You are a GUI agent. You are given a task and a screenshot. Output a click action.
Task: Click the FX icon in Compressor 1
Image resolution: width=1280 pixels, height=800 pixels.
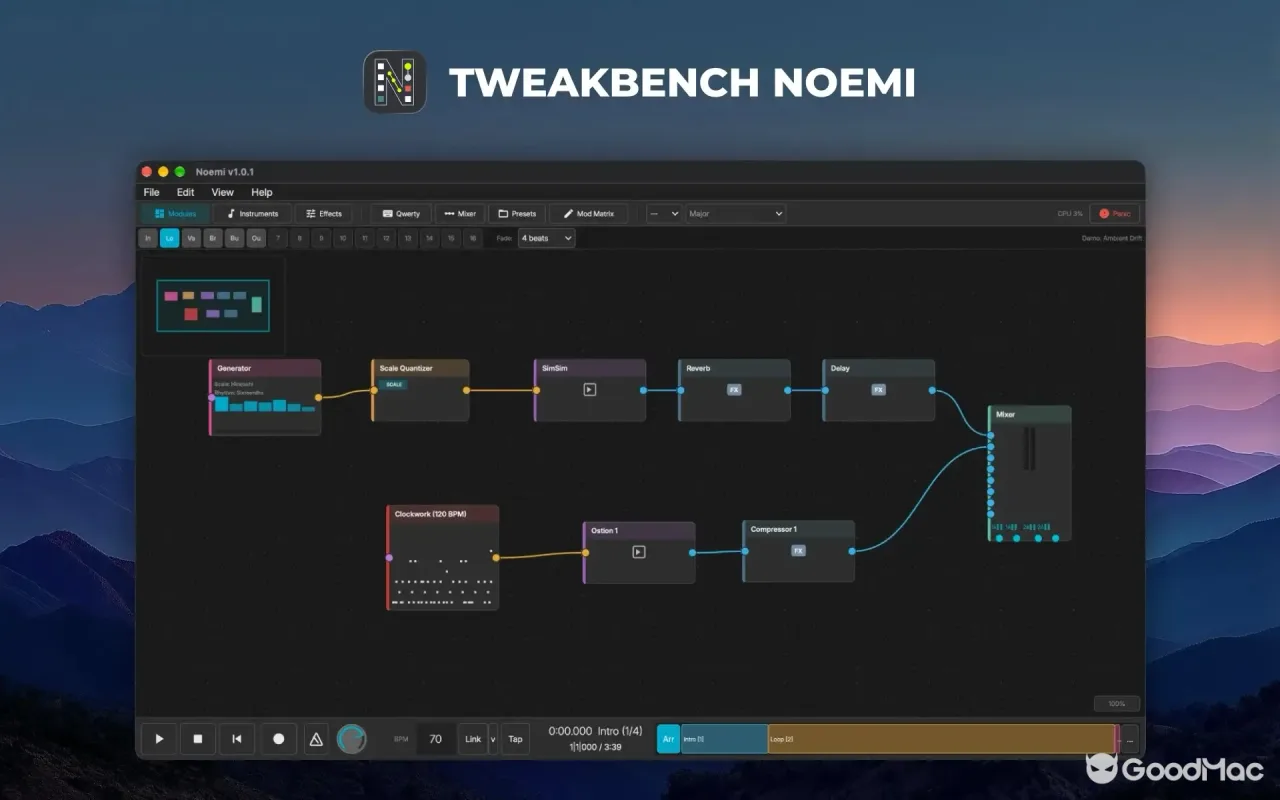tap(798, 551)
